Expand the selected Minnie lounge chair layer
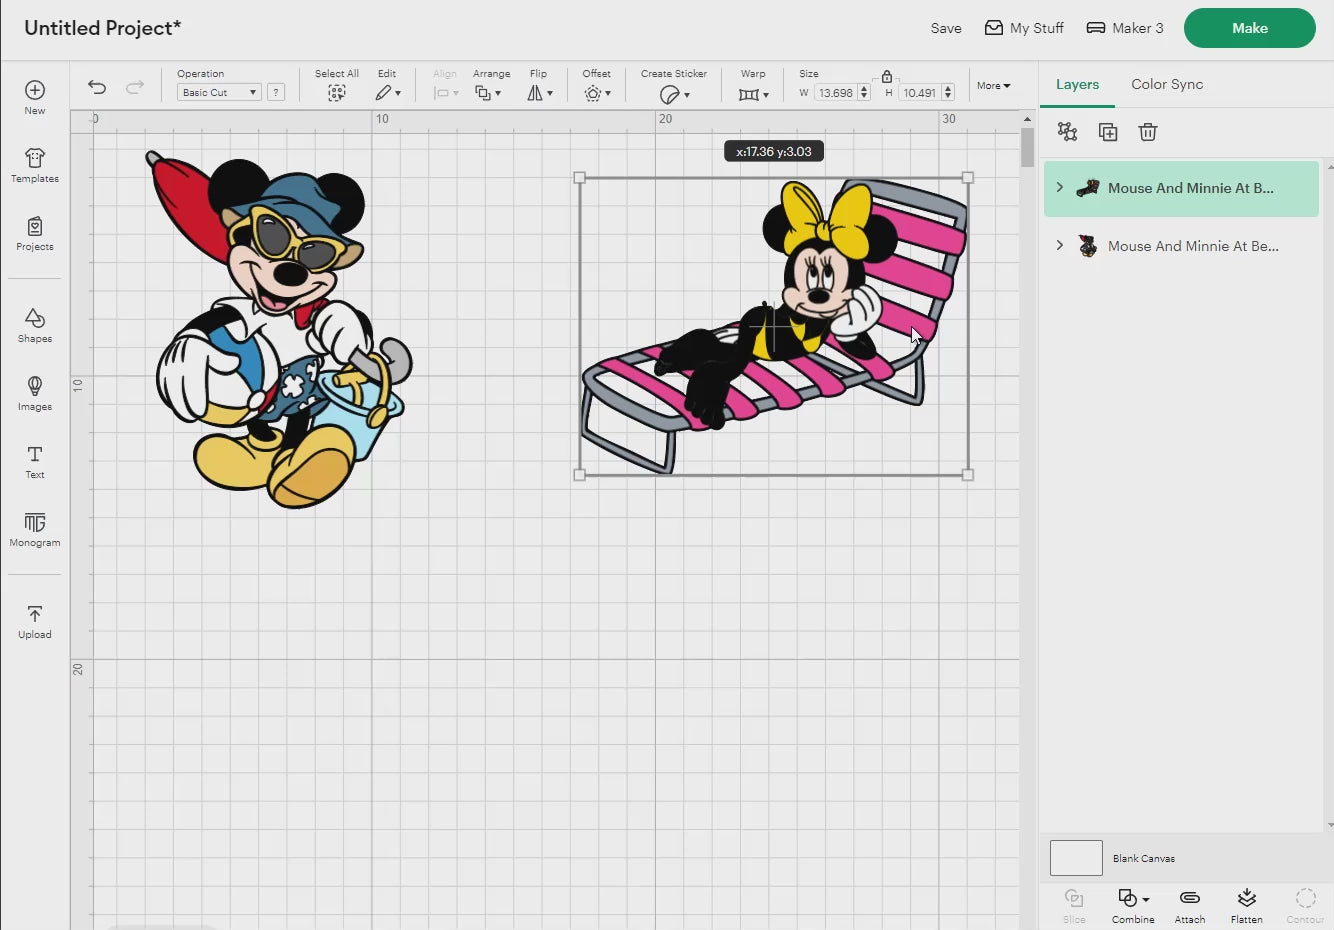 (1060, 187)
